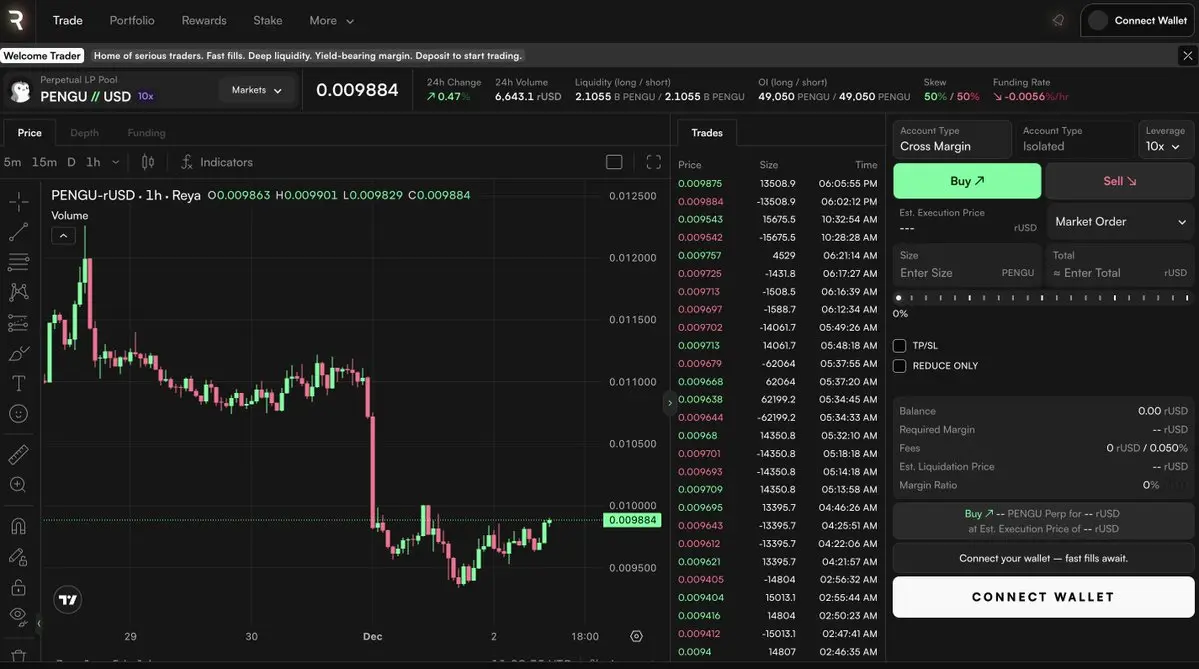Click the large CONNECT WALLET button
The image size is (1199, 669).
pos(1043,597)
